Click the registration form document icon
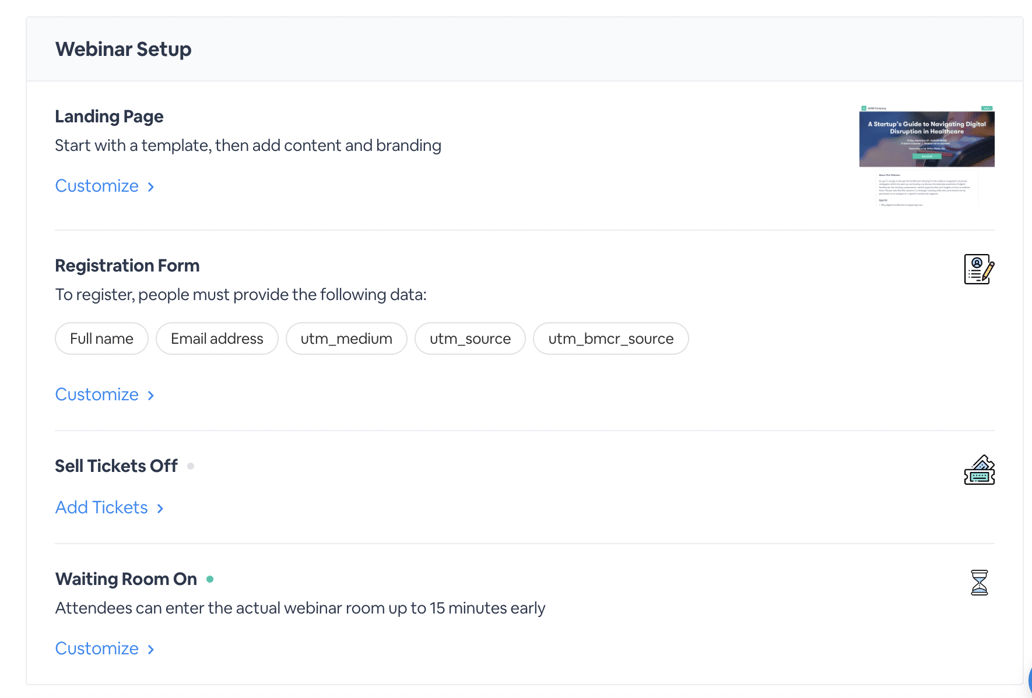Image resolution: width=1032 pixels, height=698 pixels. 978,268
